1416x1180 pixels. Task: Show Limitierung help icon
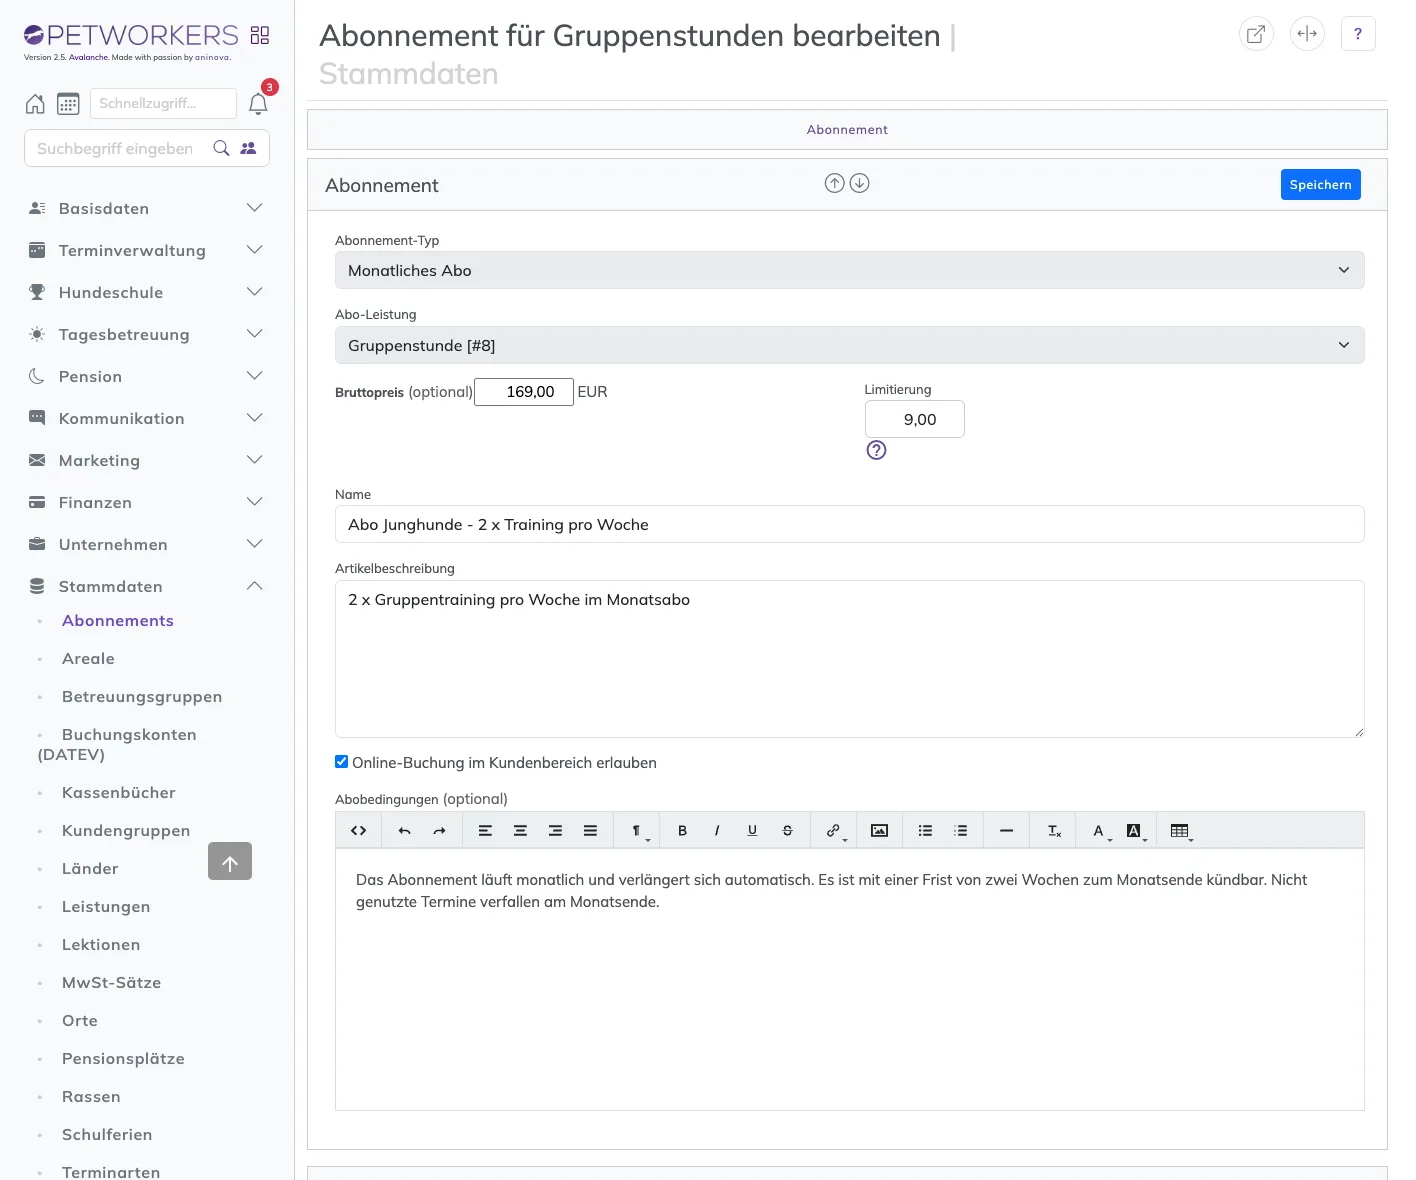[x=876, y=450]
